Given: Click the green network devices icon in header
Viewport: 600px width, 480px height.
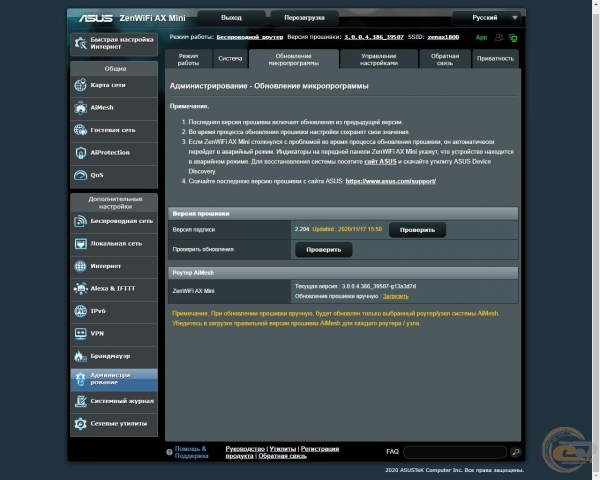Looking at the screenshot, I should [513, 38].
